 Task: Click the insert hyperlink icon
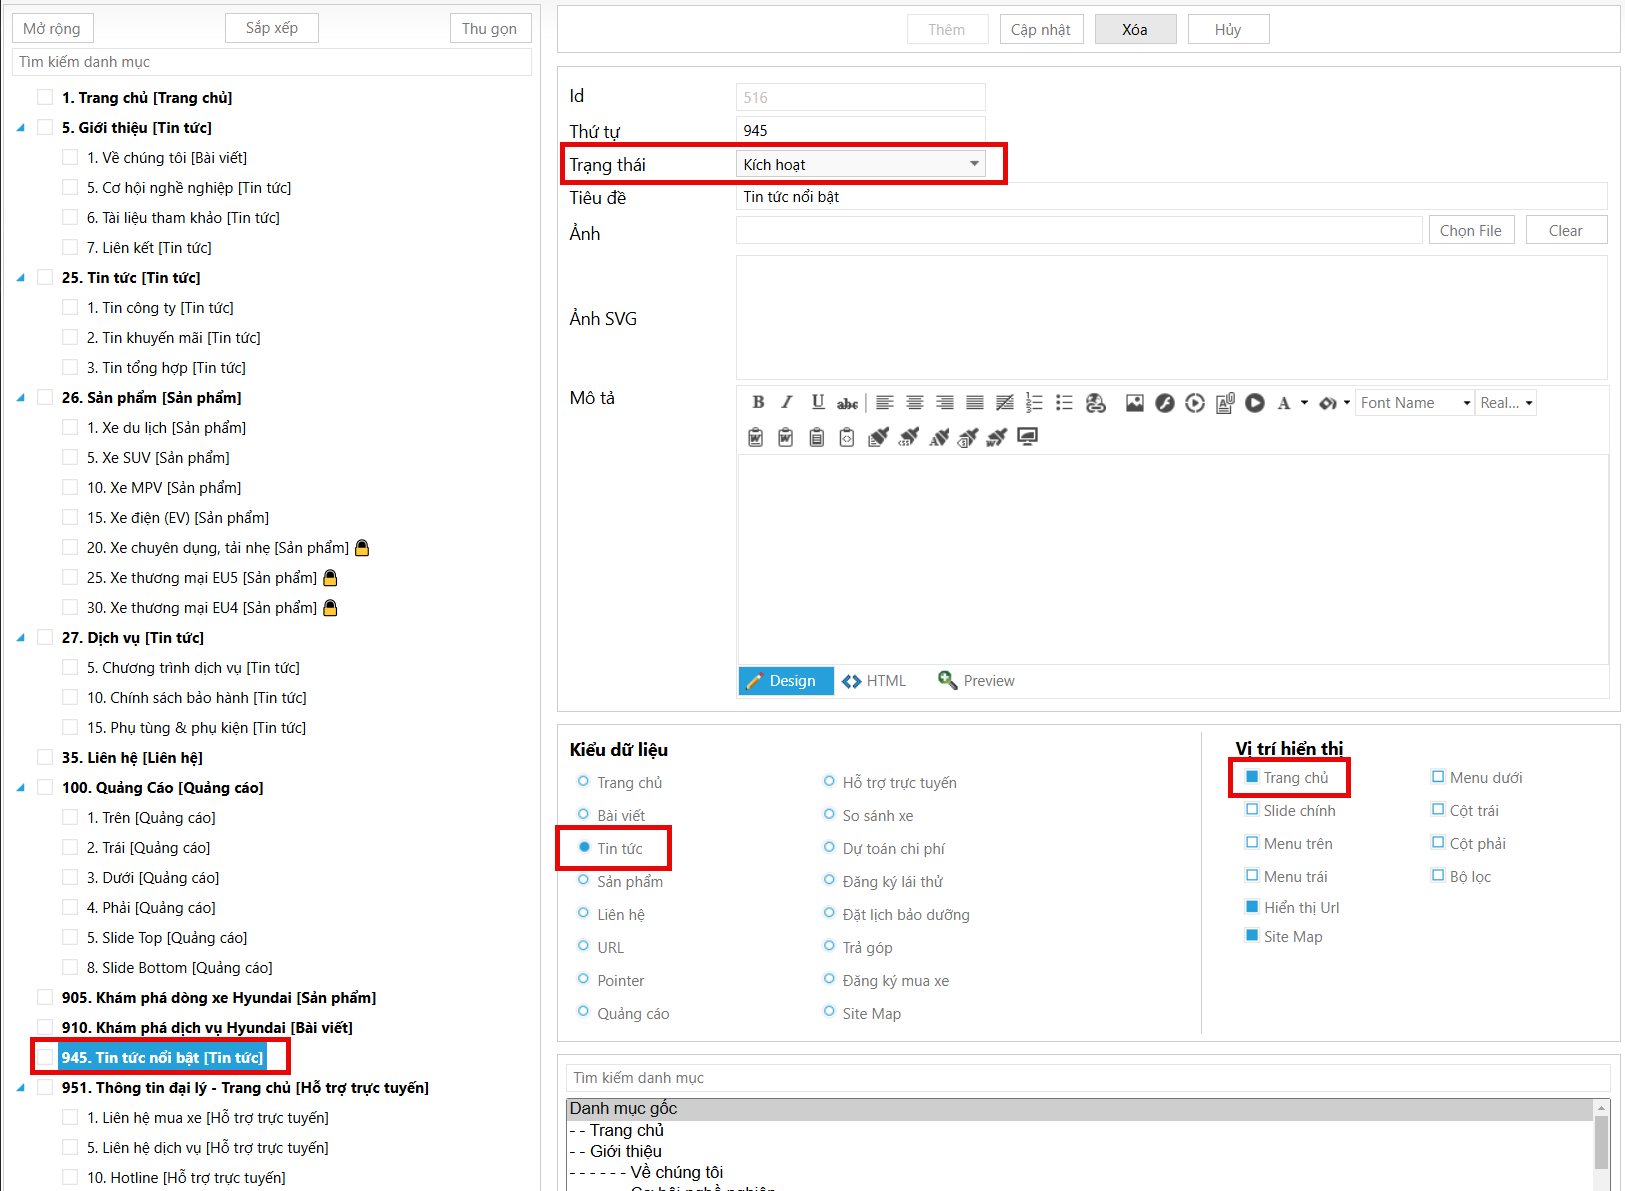point(1096,403)
